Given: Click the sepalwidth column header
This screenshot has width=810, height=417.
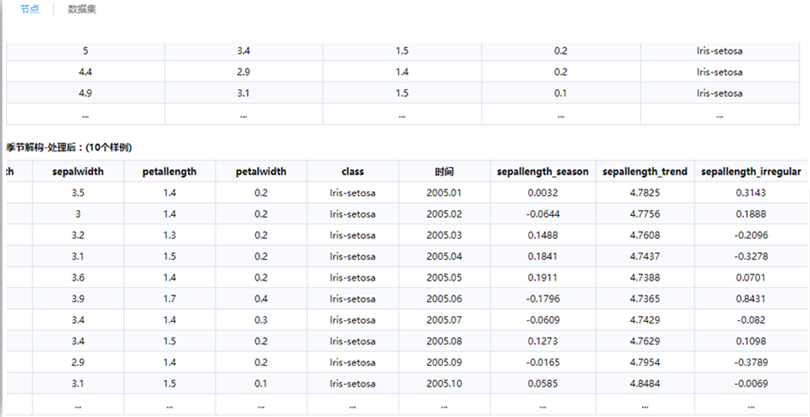Looking at the screenshot, I should click(79, 171).
